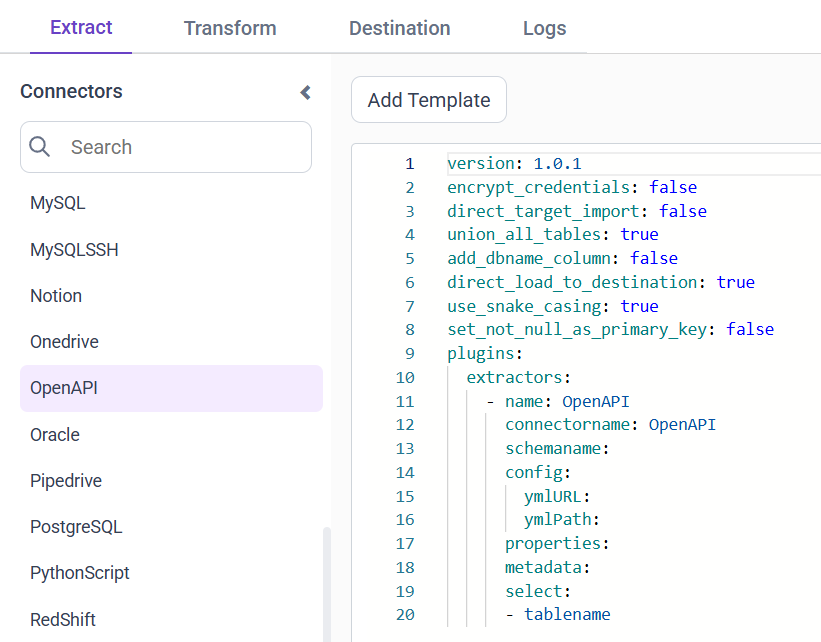
Task: Select the RedShift connector
Action: (x=63, y=619)
